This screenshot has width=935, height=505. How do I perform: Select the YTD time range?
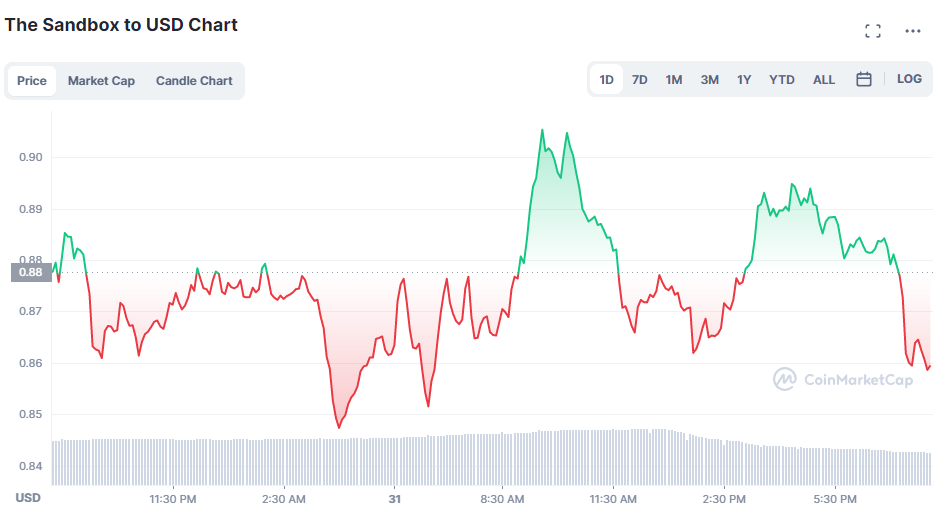coord(782,79)
